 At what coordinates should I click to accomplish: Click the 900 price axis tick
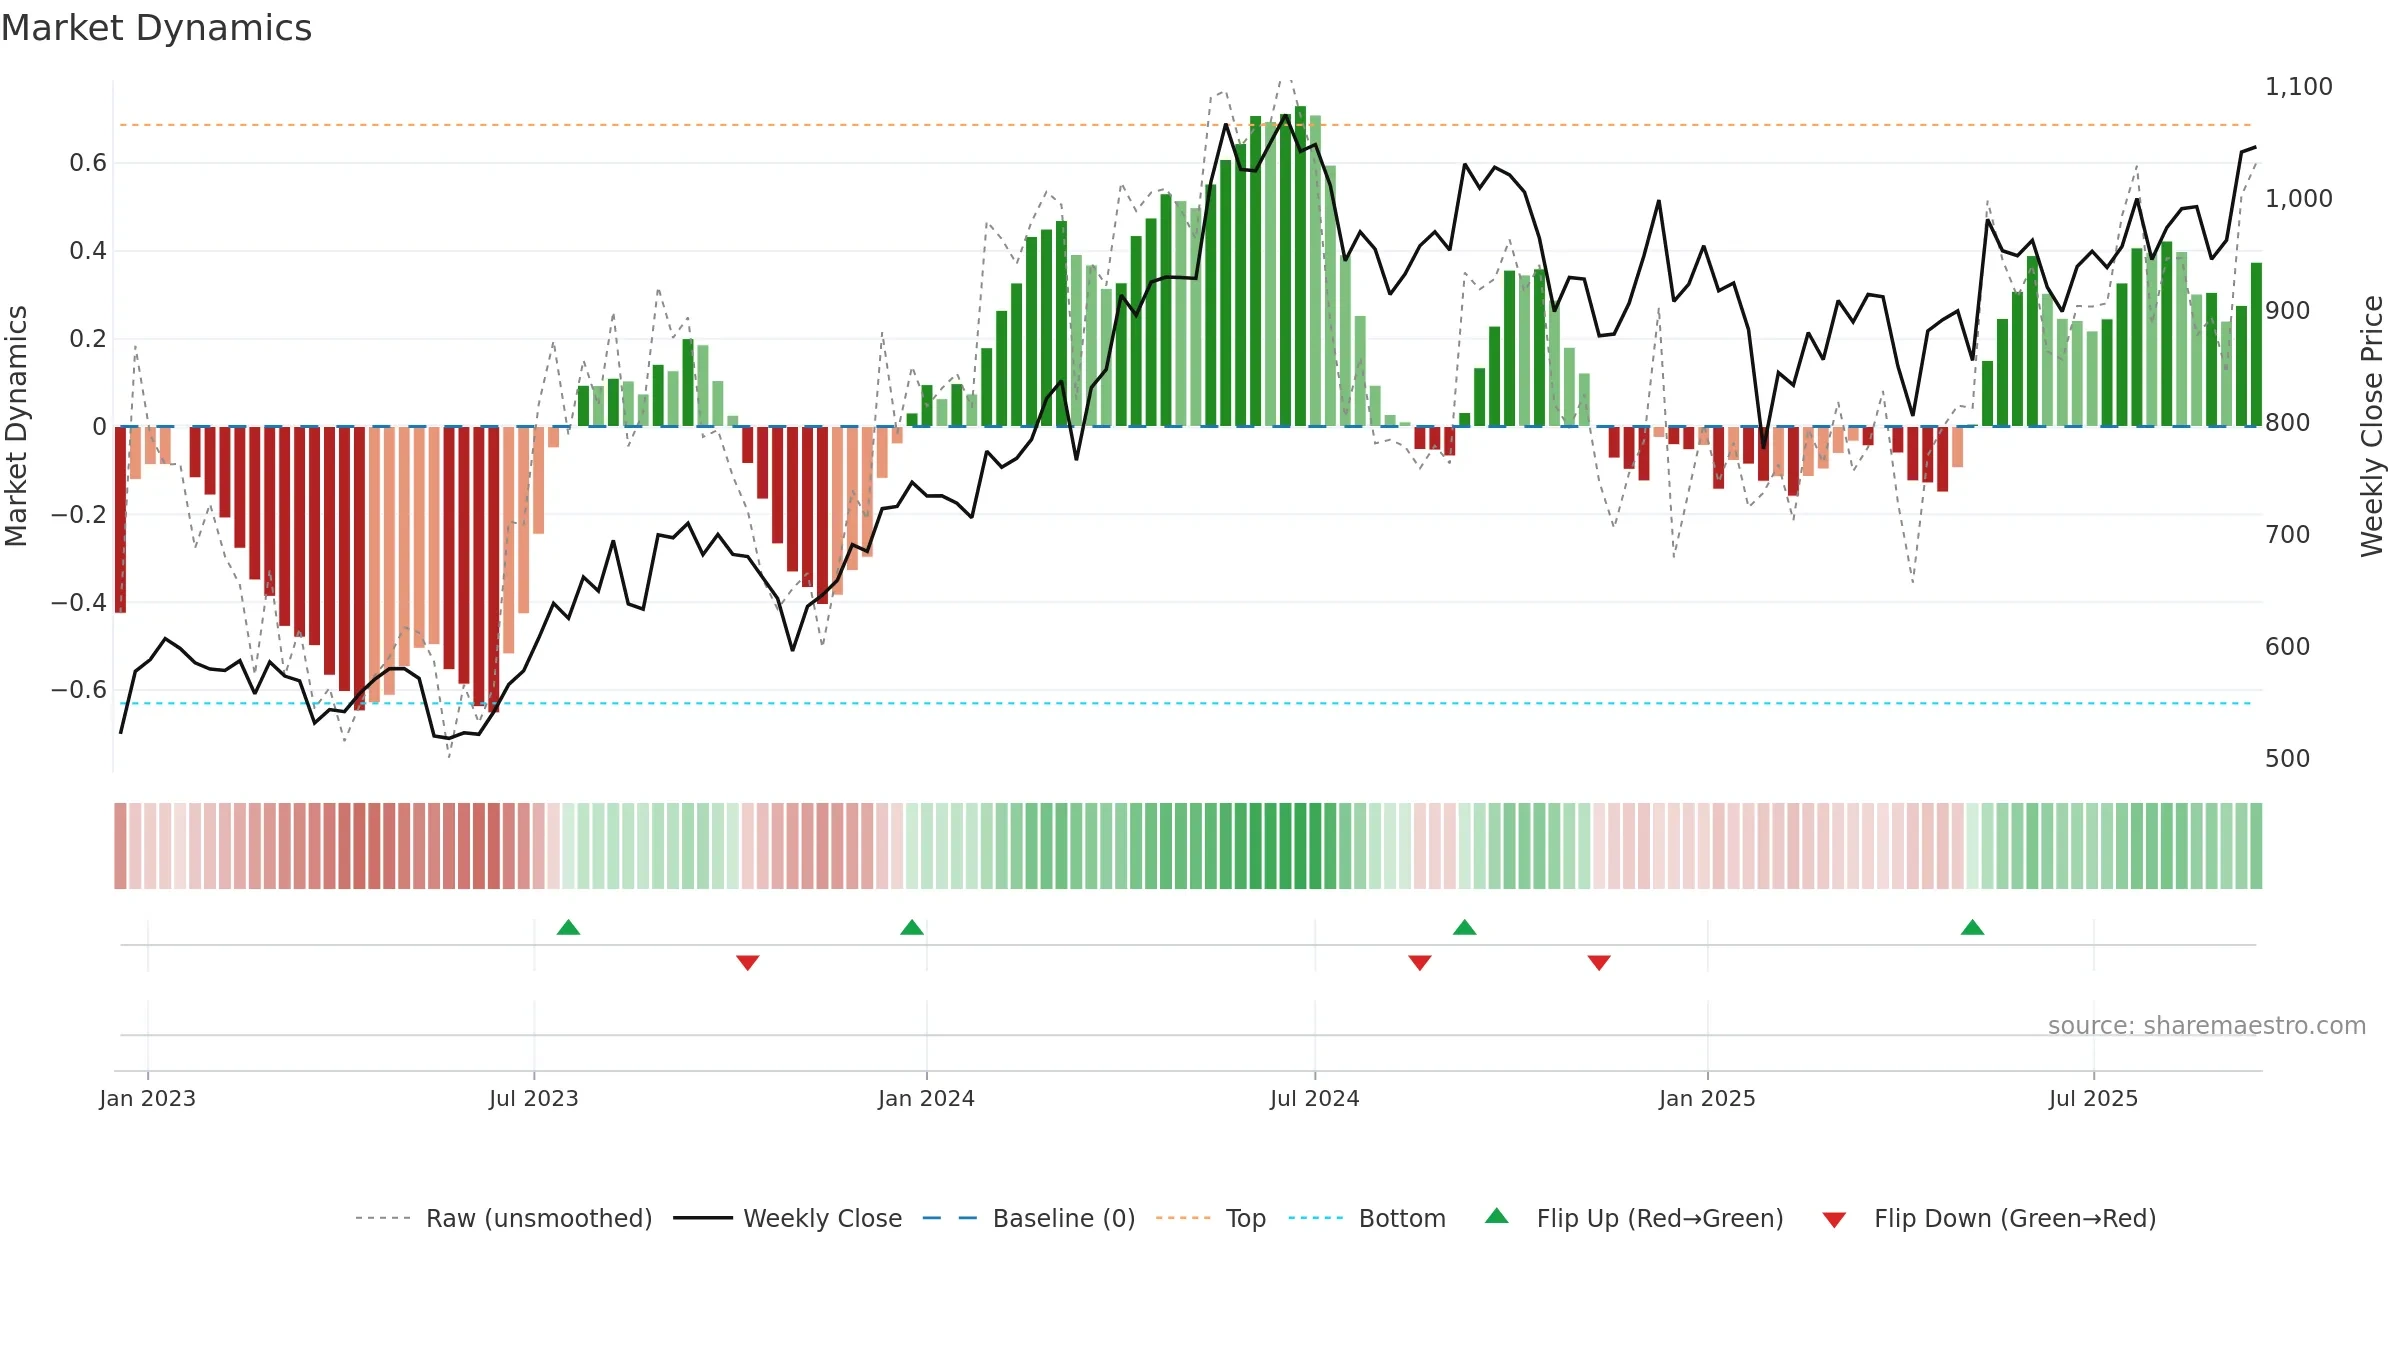coord(2288,311)
